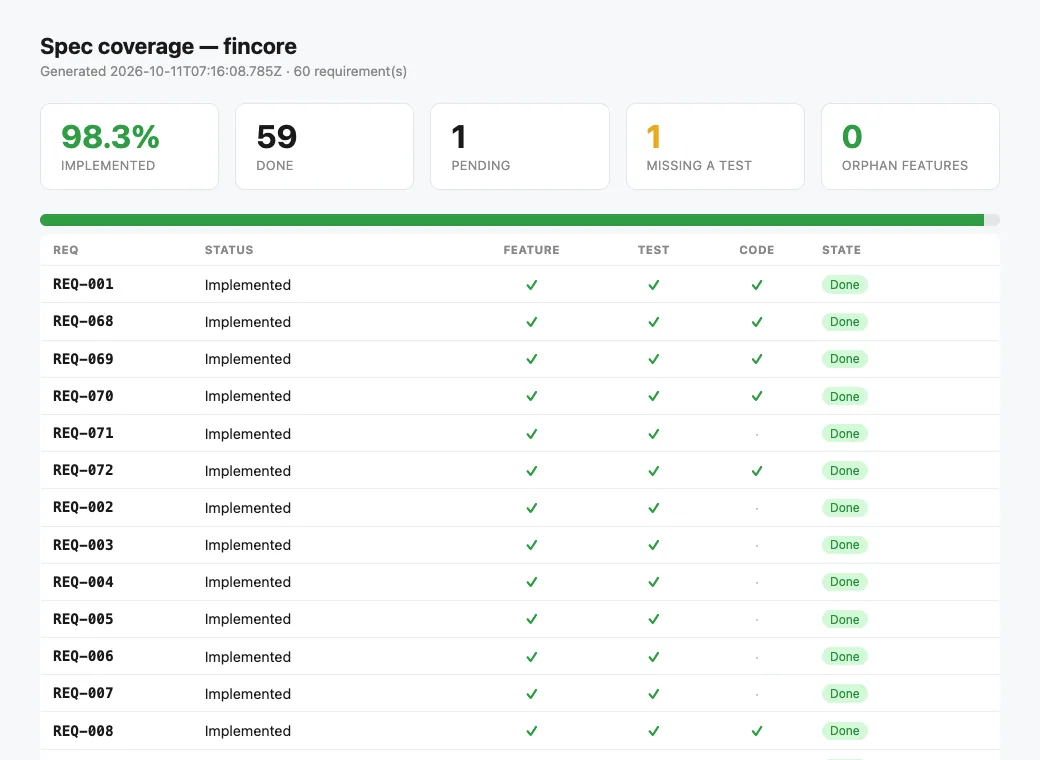This screenshot has height=760, width=1040.
Task: Click the 1 Pending summary card
Action: (x=520, y=147)
